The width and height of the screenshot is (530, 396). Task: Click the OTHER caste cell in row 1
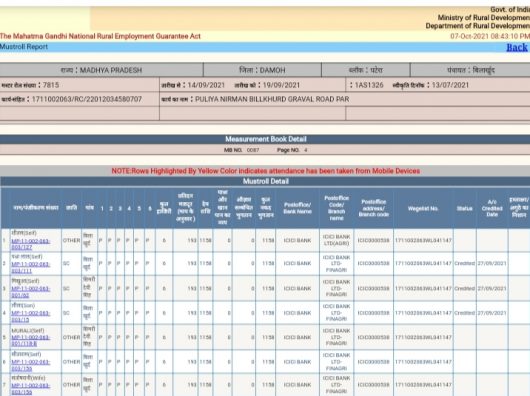click(71, 240)
